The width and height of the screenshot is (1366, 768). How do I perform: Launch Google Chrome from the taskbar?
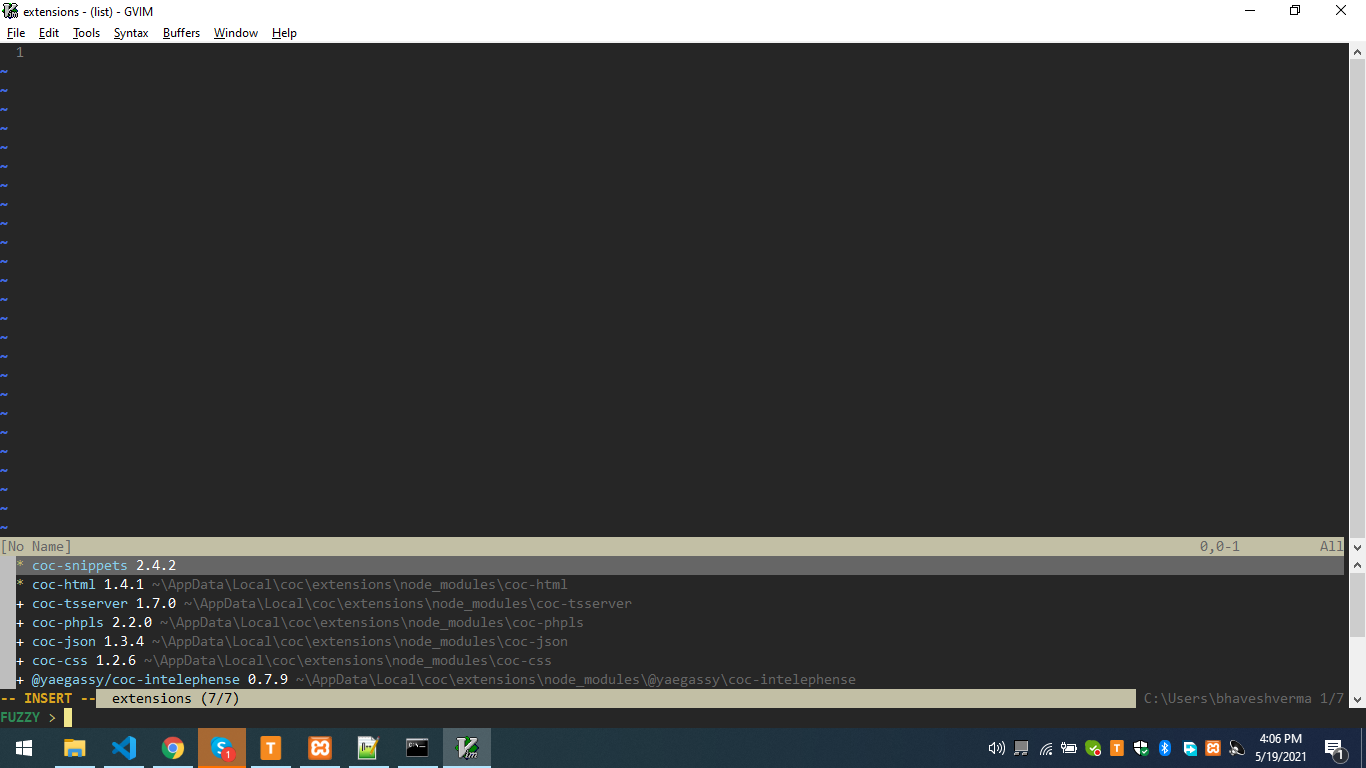tap(172, 747)
